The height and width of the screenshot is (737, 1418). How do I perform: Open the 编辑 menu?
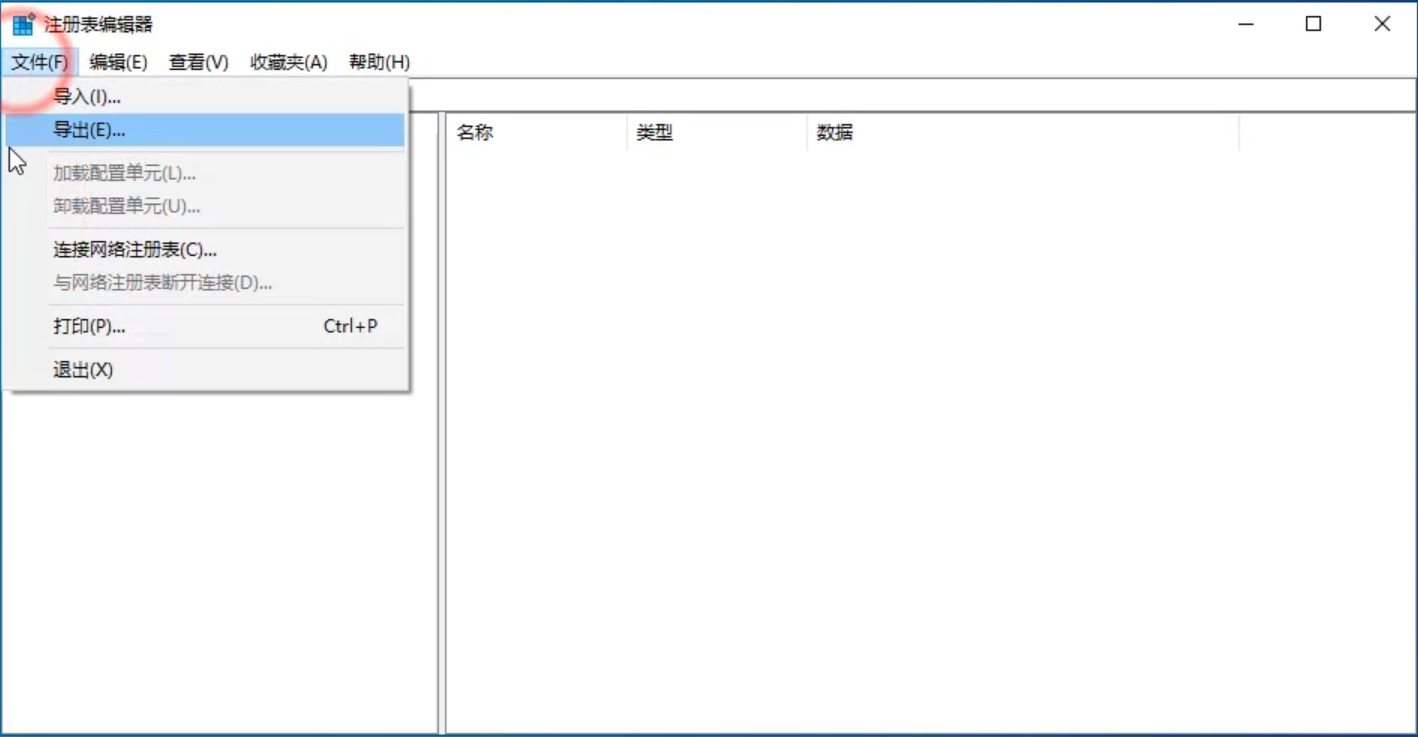click(118, 62)
